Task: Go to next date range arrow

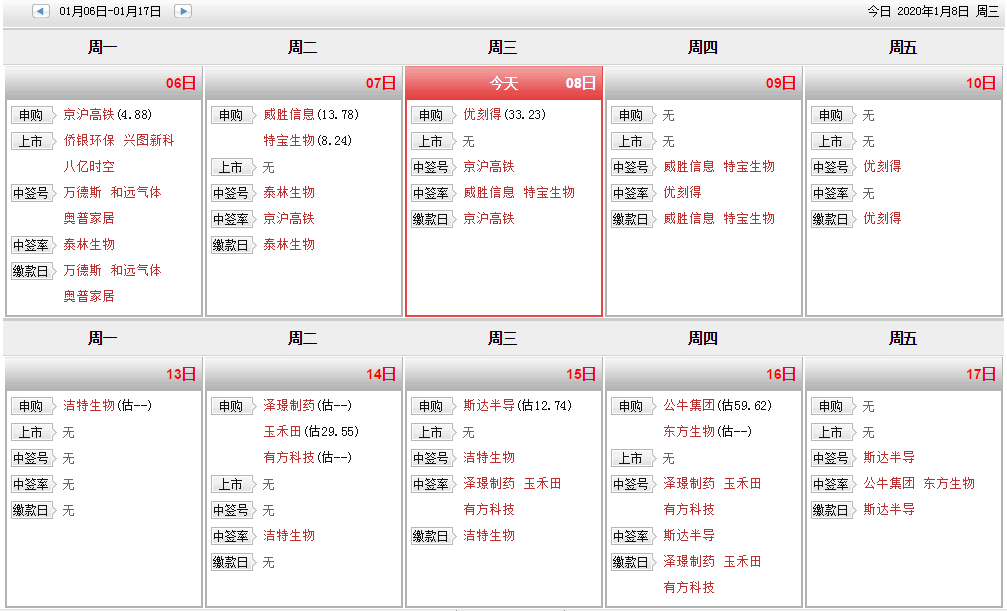Action: [182, 11]
